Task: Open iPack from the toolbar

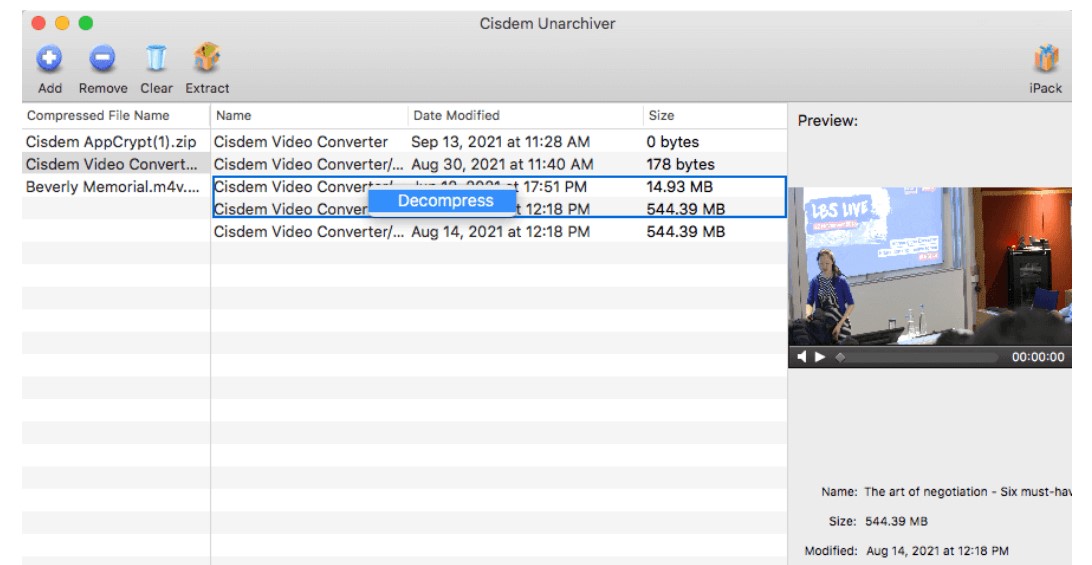Action: pos(1045,59)
